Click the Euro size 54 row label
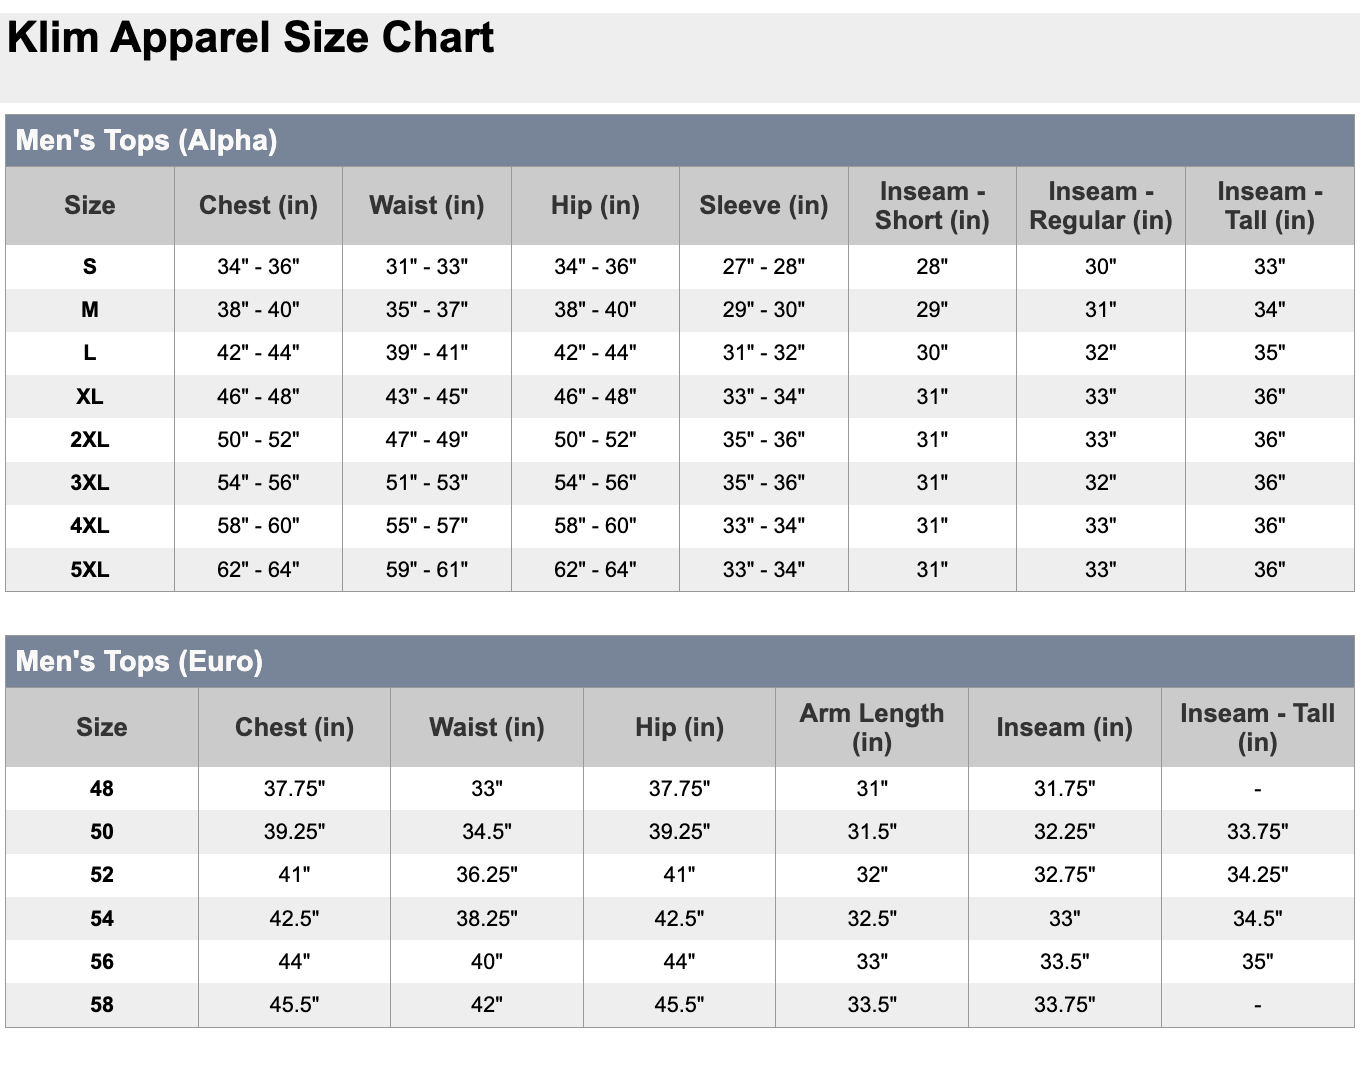Viewport: 1360px width, 1066px height. tap(102, 919)
